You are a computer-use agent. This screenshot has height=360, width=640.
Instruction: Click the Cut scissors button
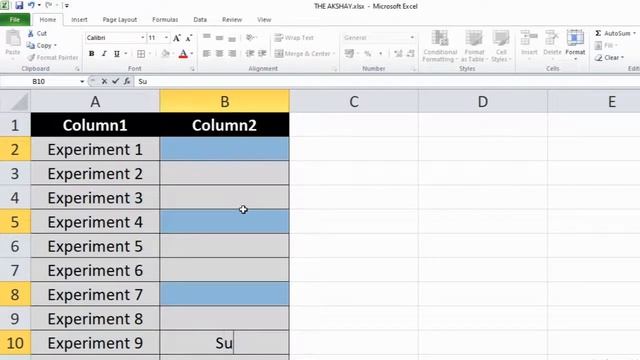click(37, 33)
